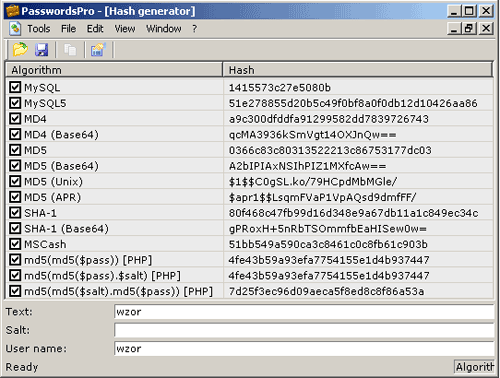Screen dimensions: 500x378
Task: Uncheck the MySQL algorithm checkbox
Action: tap(15, 87)
